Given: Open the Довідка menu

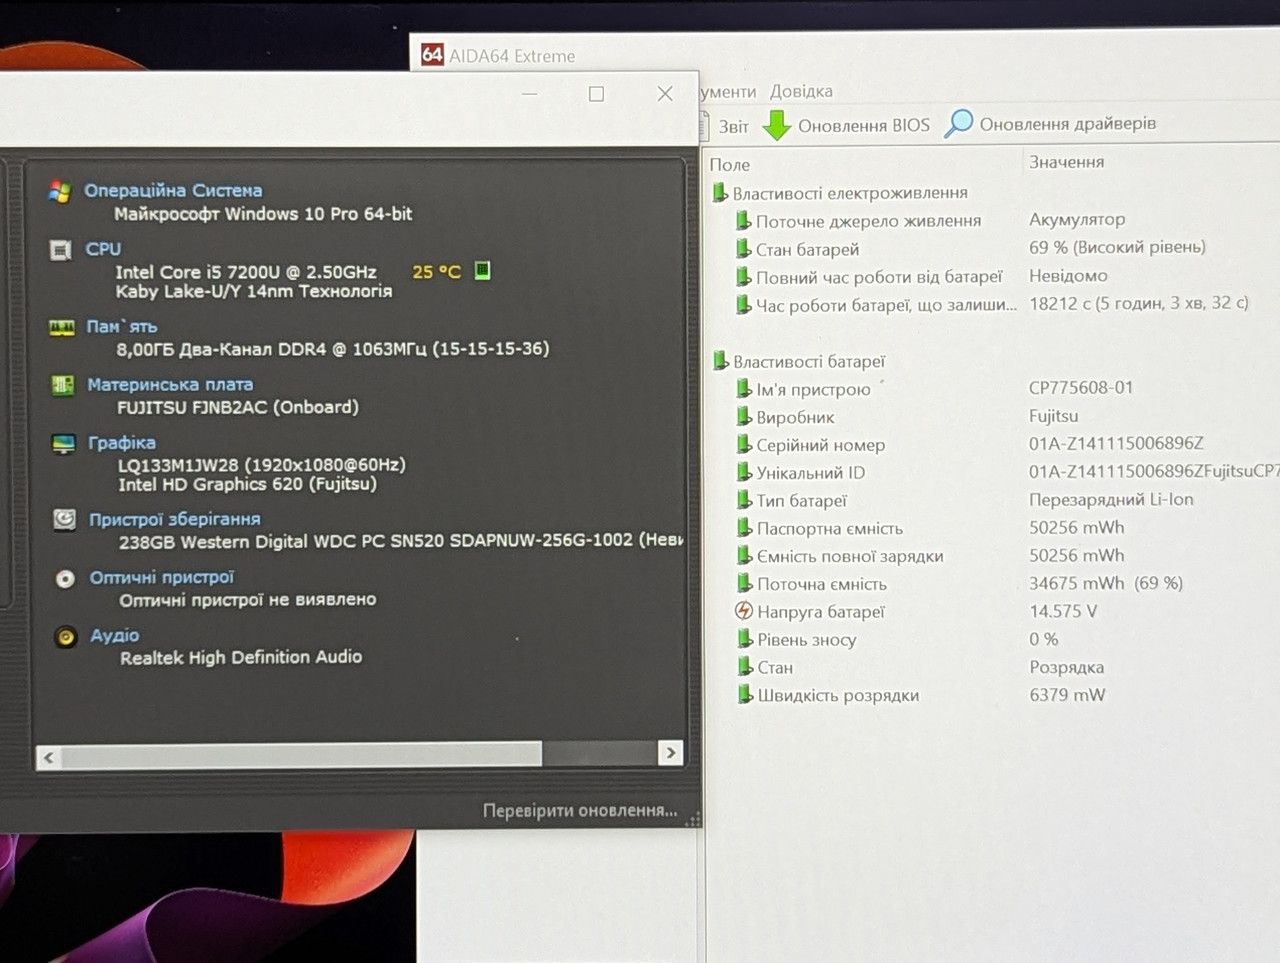Looking at the screenshot, I should pyautogui.click(x=801, y=91).
